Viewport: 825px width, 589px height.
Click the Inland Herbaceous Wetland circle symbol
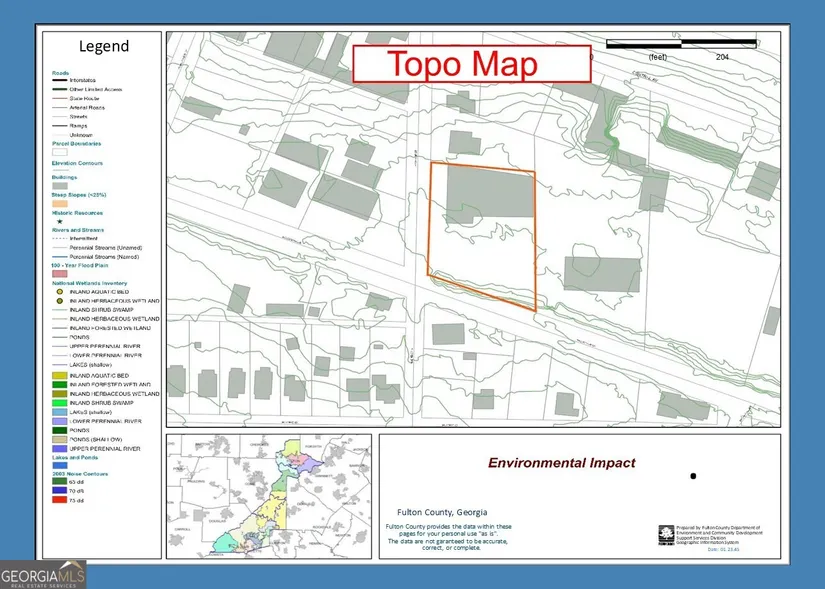(x=59, y=301)
